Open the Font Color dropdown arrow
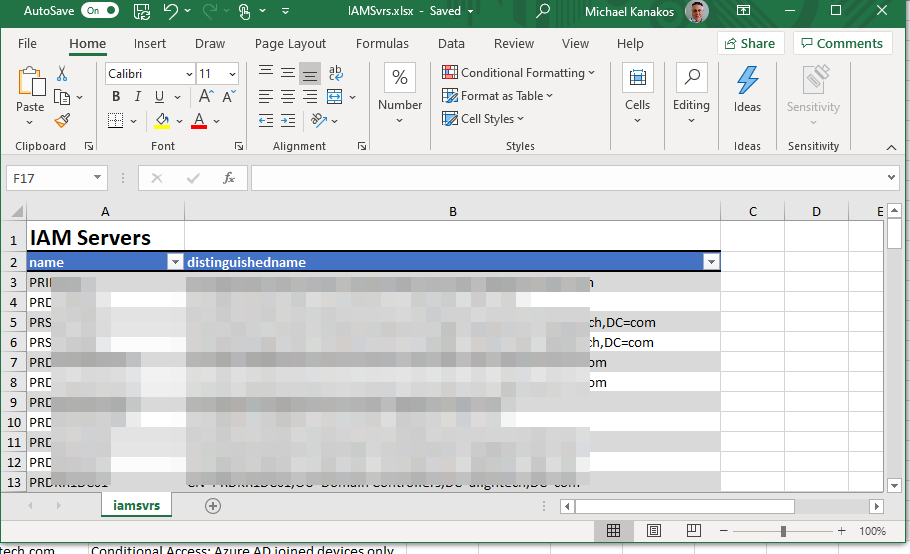 216,121
